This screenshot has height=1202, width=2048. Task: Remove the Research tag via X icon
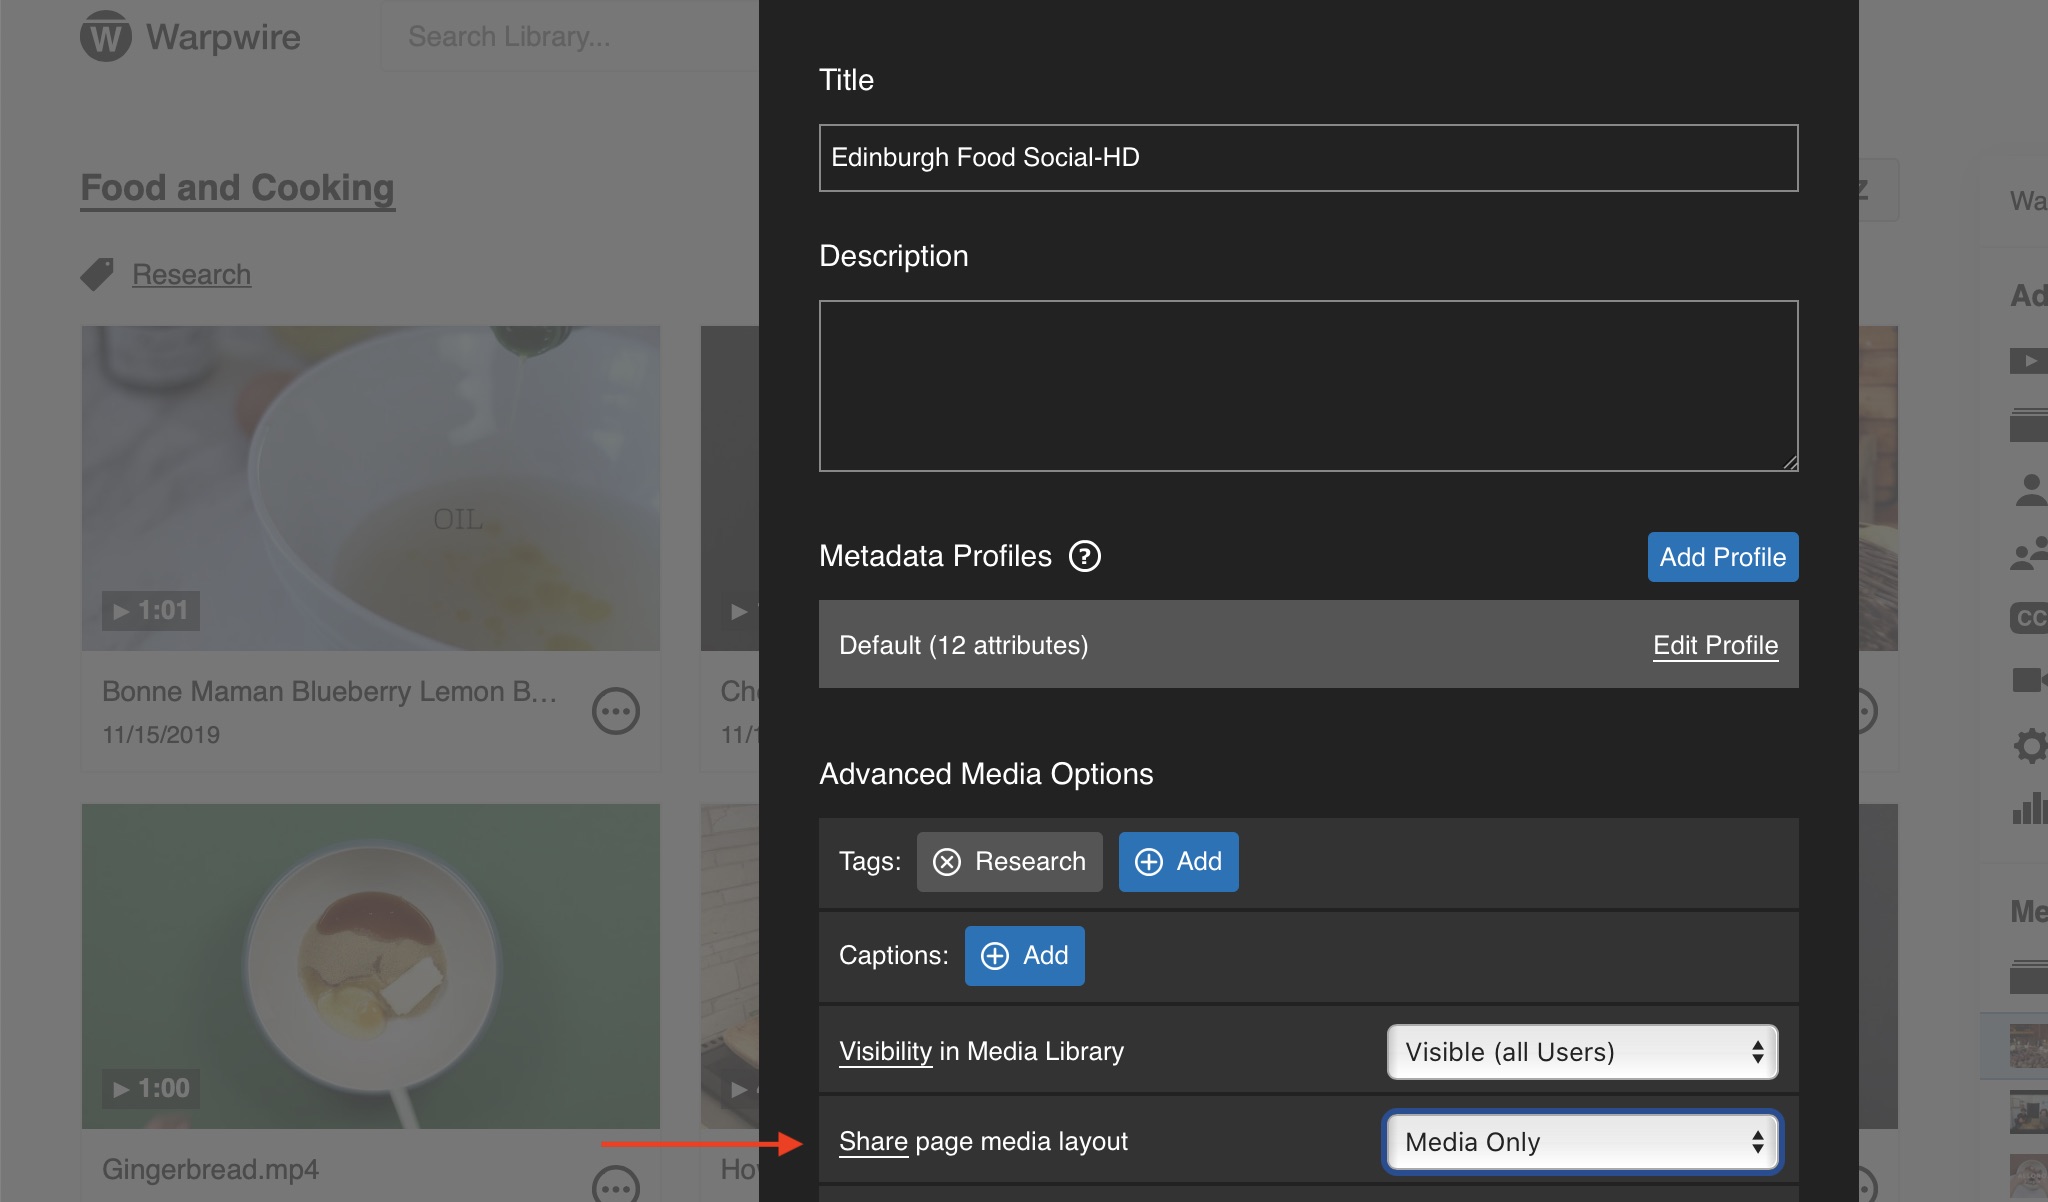(947, 862)
